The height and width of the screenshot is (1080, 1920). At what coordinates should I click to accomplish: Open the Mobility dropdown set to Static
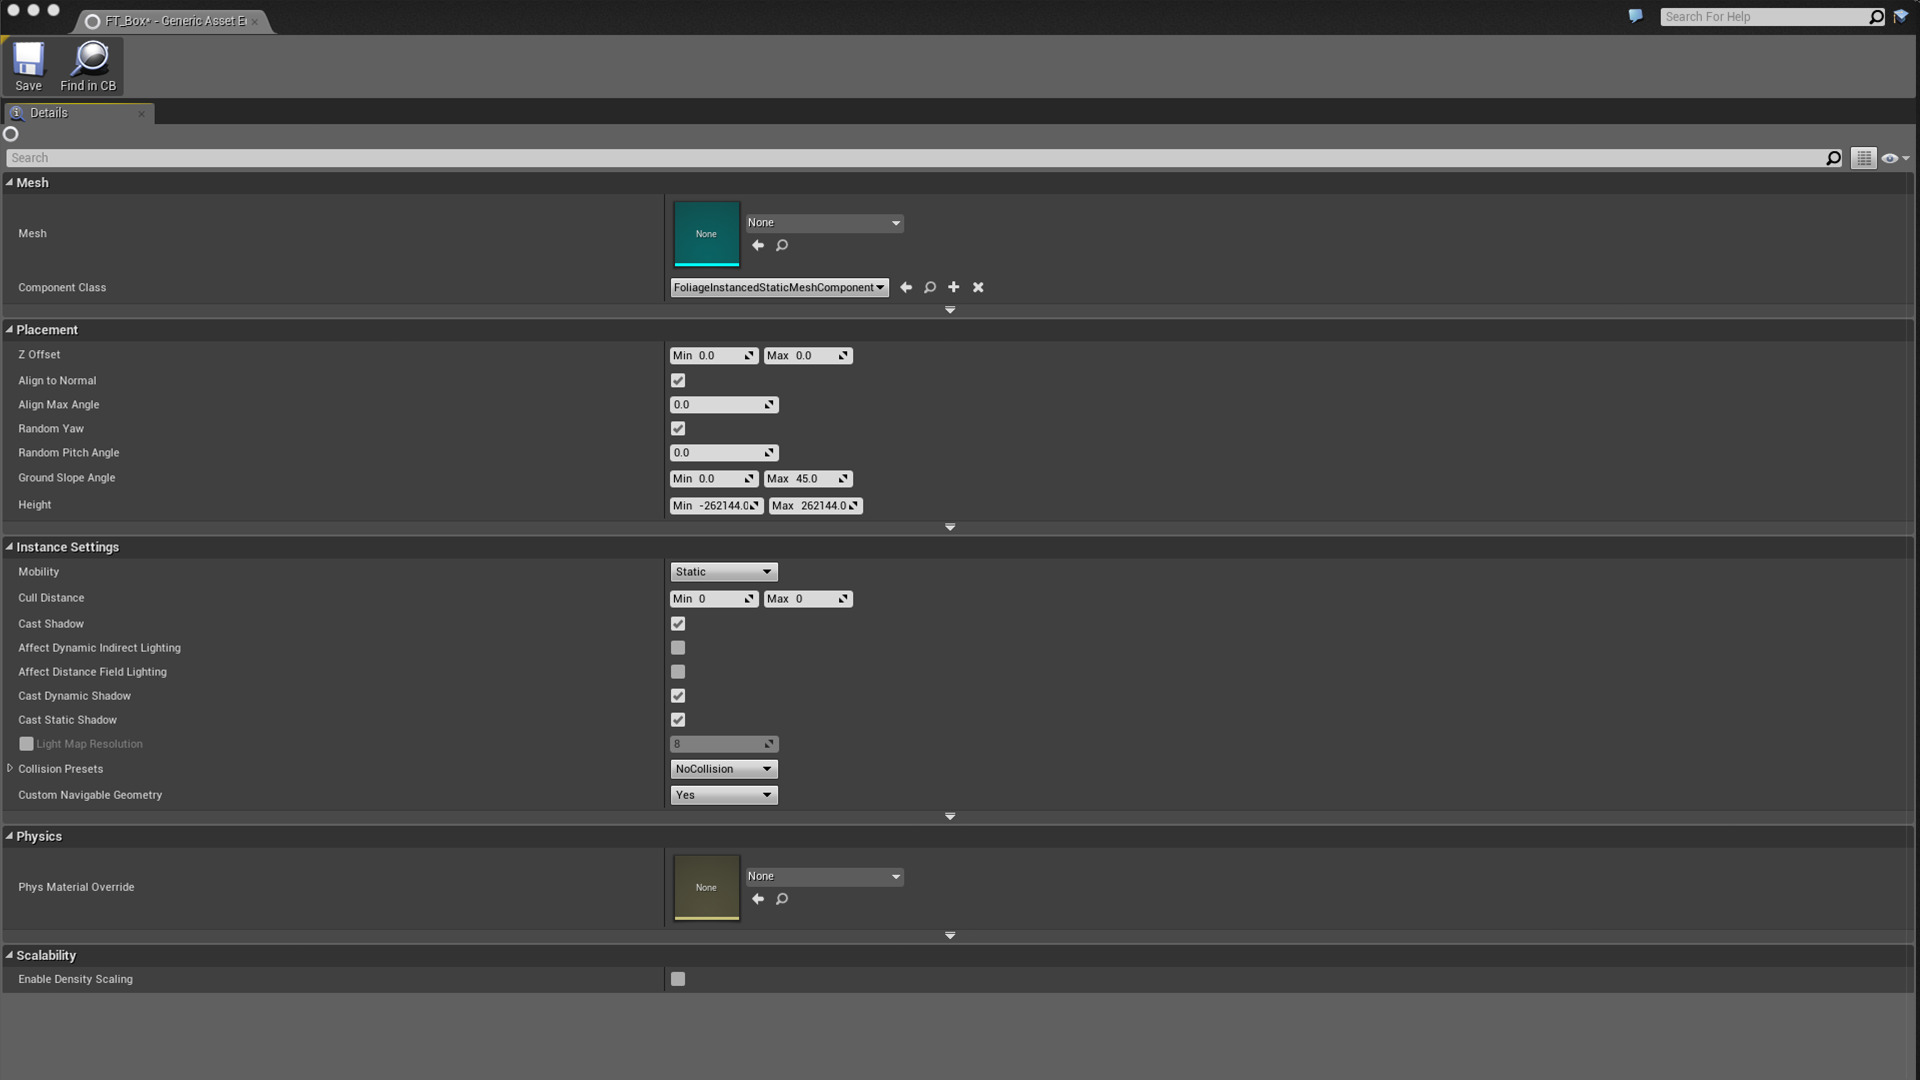(723, 571)
